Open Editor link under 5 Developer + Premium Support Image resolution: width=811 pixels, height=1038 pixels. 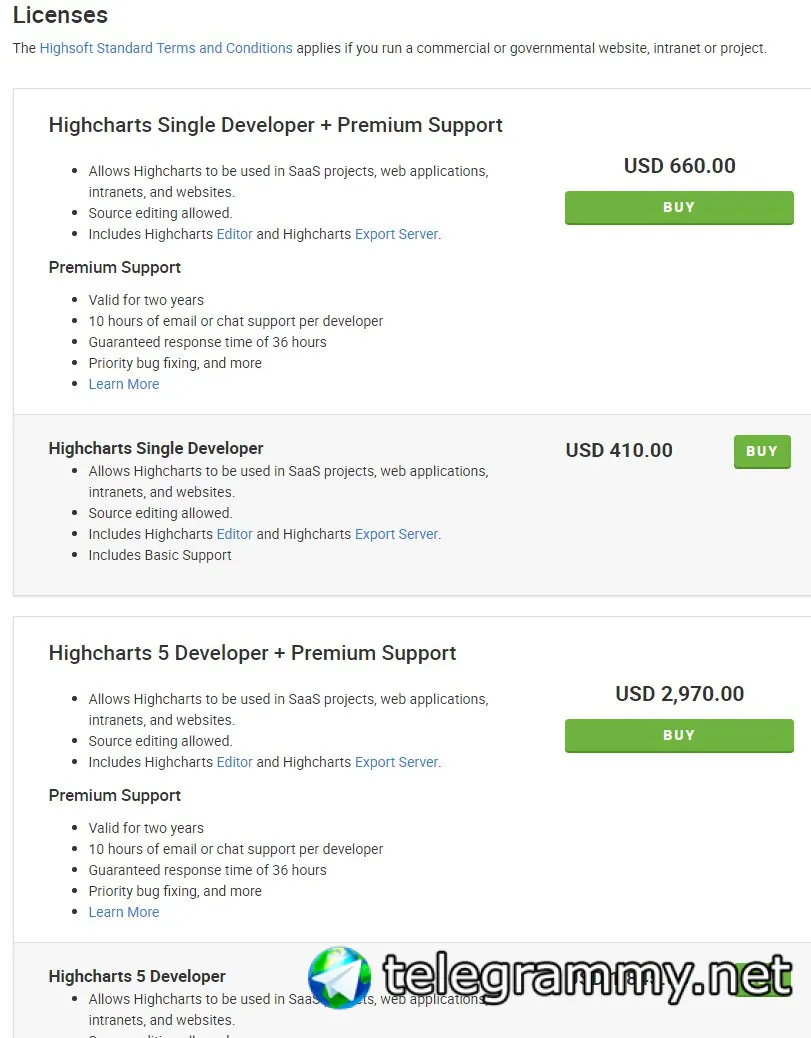coord(234,762)
